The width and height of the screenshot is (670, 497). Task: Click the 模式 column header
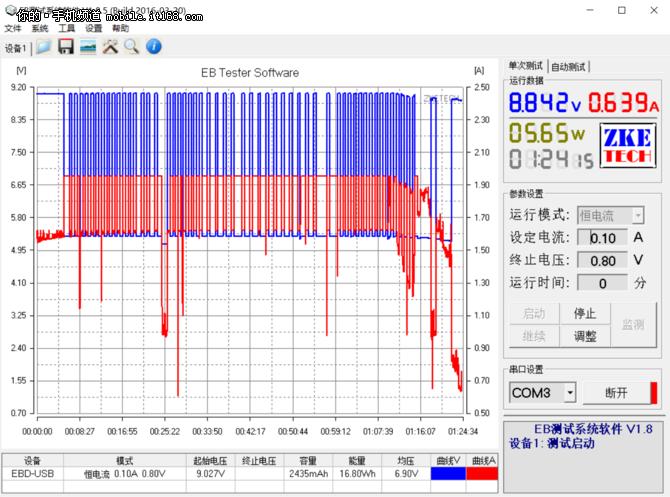[x=125, y=461]
